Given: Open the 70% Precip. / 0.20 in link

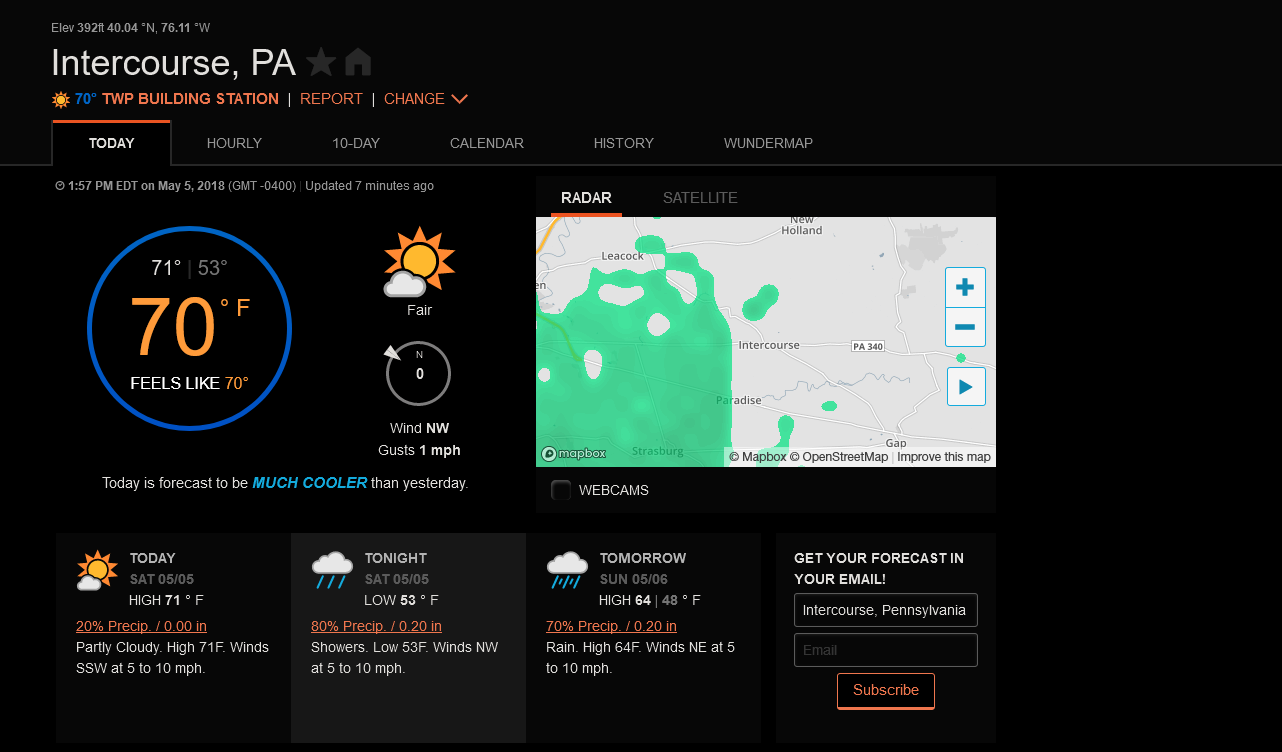Looking at the screenshot, I should point(611,626).
